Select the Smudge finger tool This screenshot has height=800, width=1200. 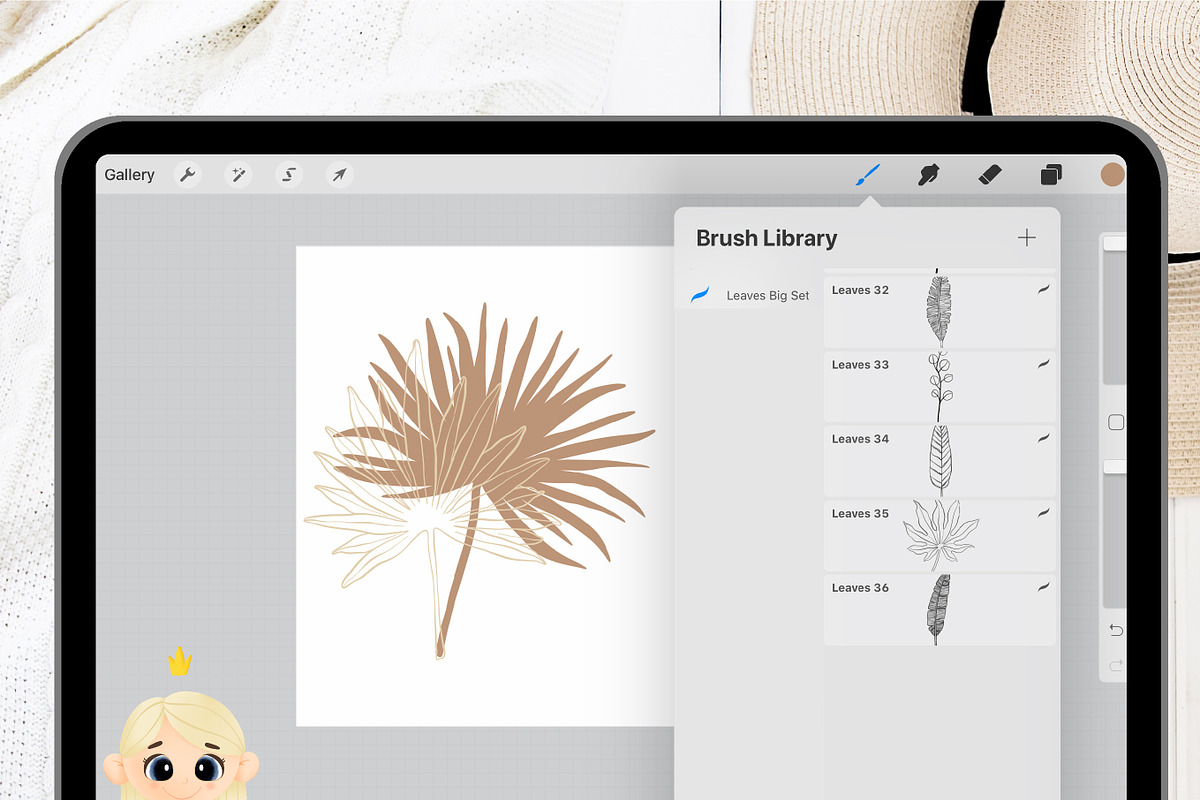click(928, 176)
